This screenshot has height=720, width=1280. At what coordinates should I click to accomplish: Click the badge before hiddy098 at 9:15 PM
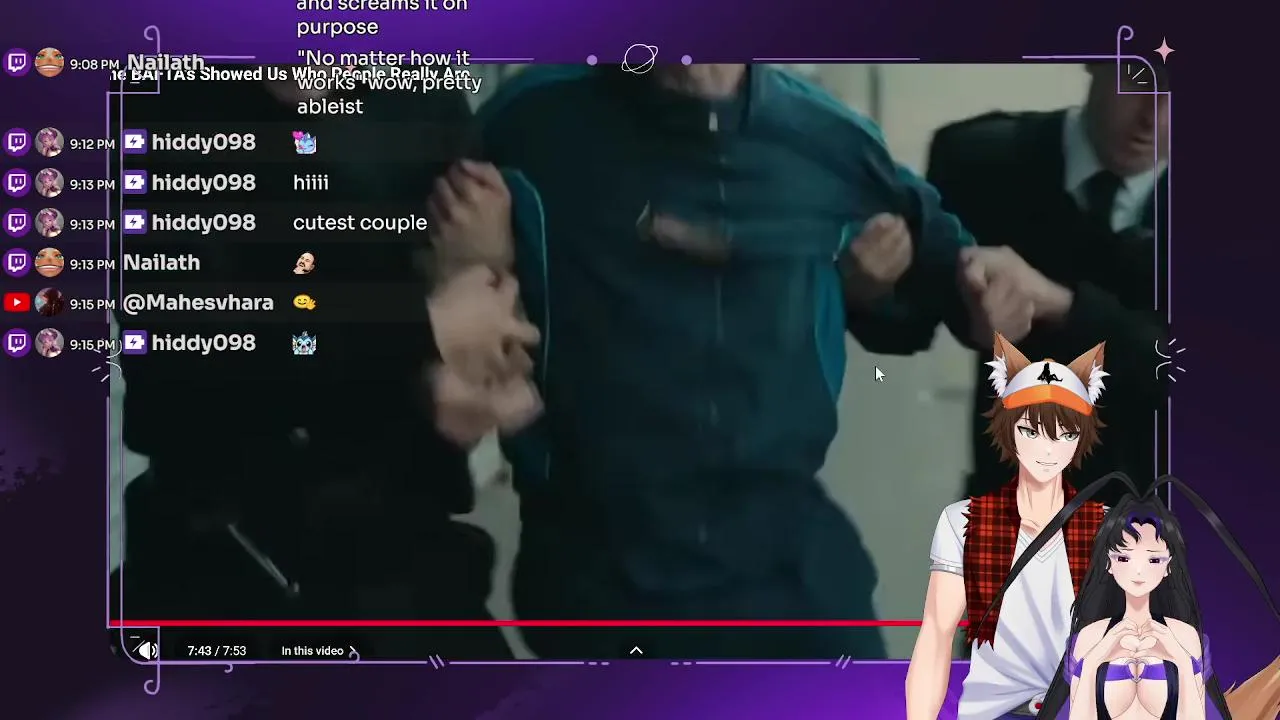(134, 342)
